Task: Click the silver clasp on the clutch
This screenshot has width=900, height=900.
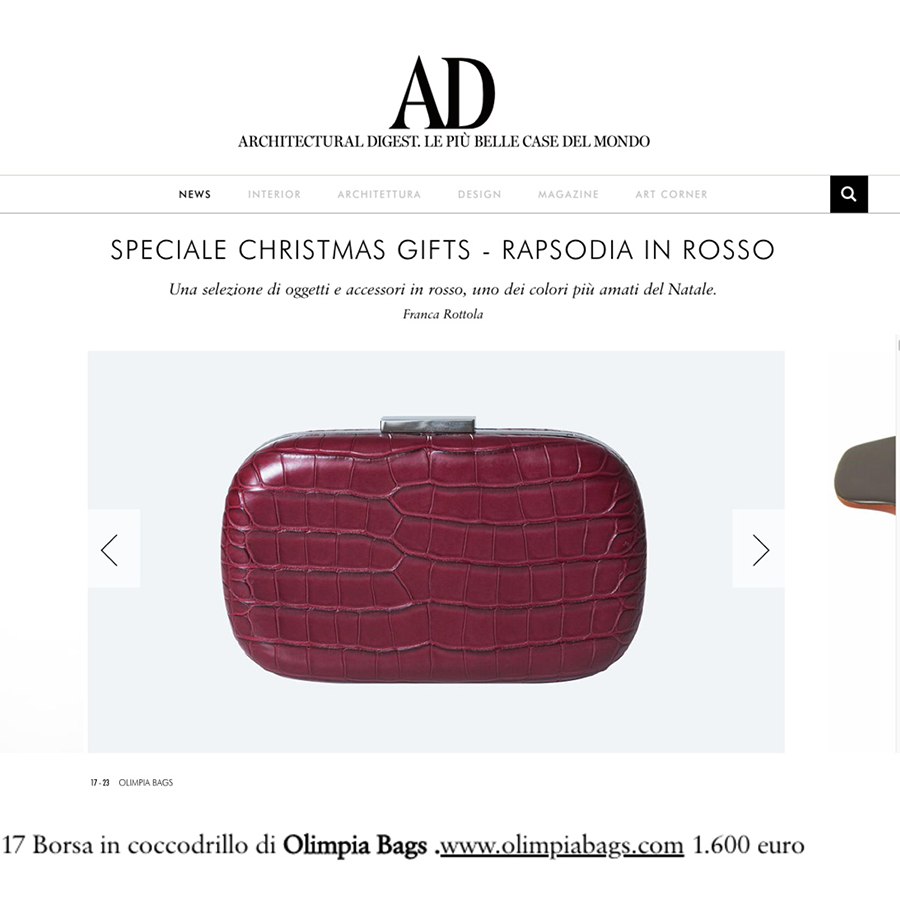Action: pyautogui.click(x=428, y=425)
